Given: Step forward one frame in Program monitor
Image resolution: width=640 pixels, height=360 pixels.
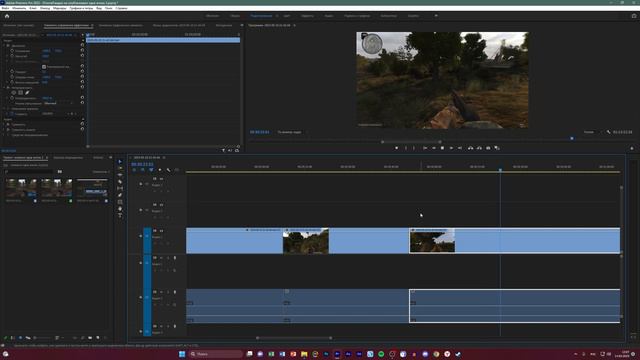Looking at the screenshot, I should (451, 148).
